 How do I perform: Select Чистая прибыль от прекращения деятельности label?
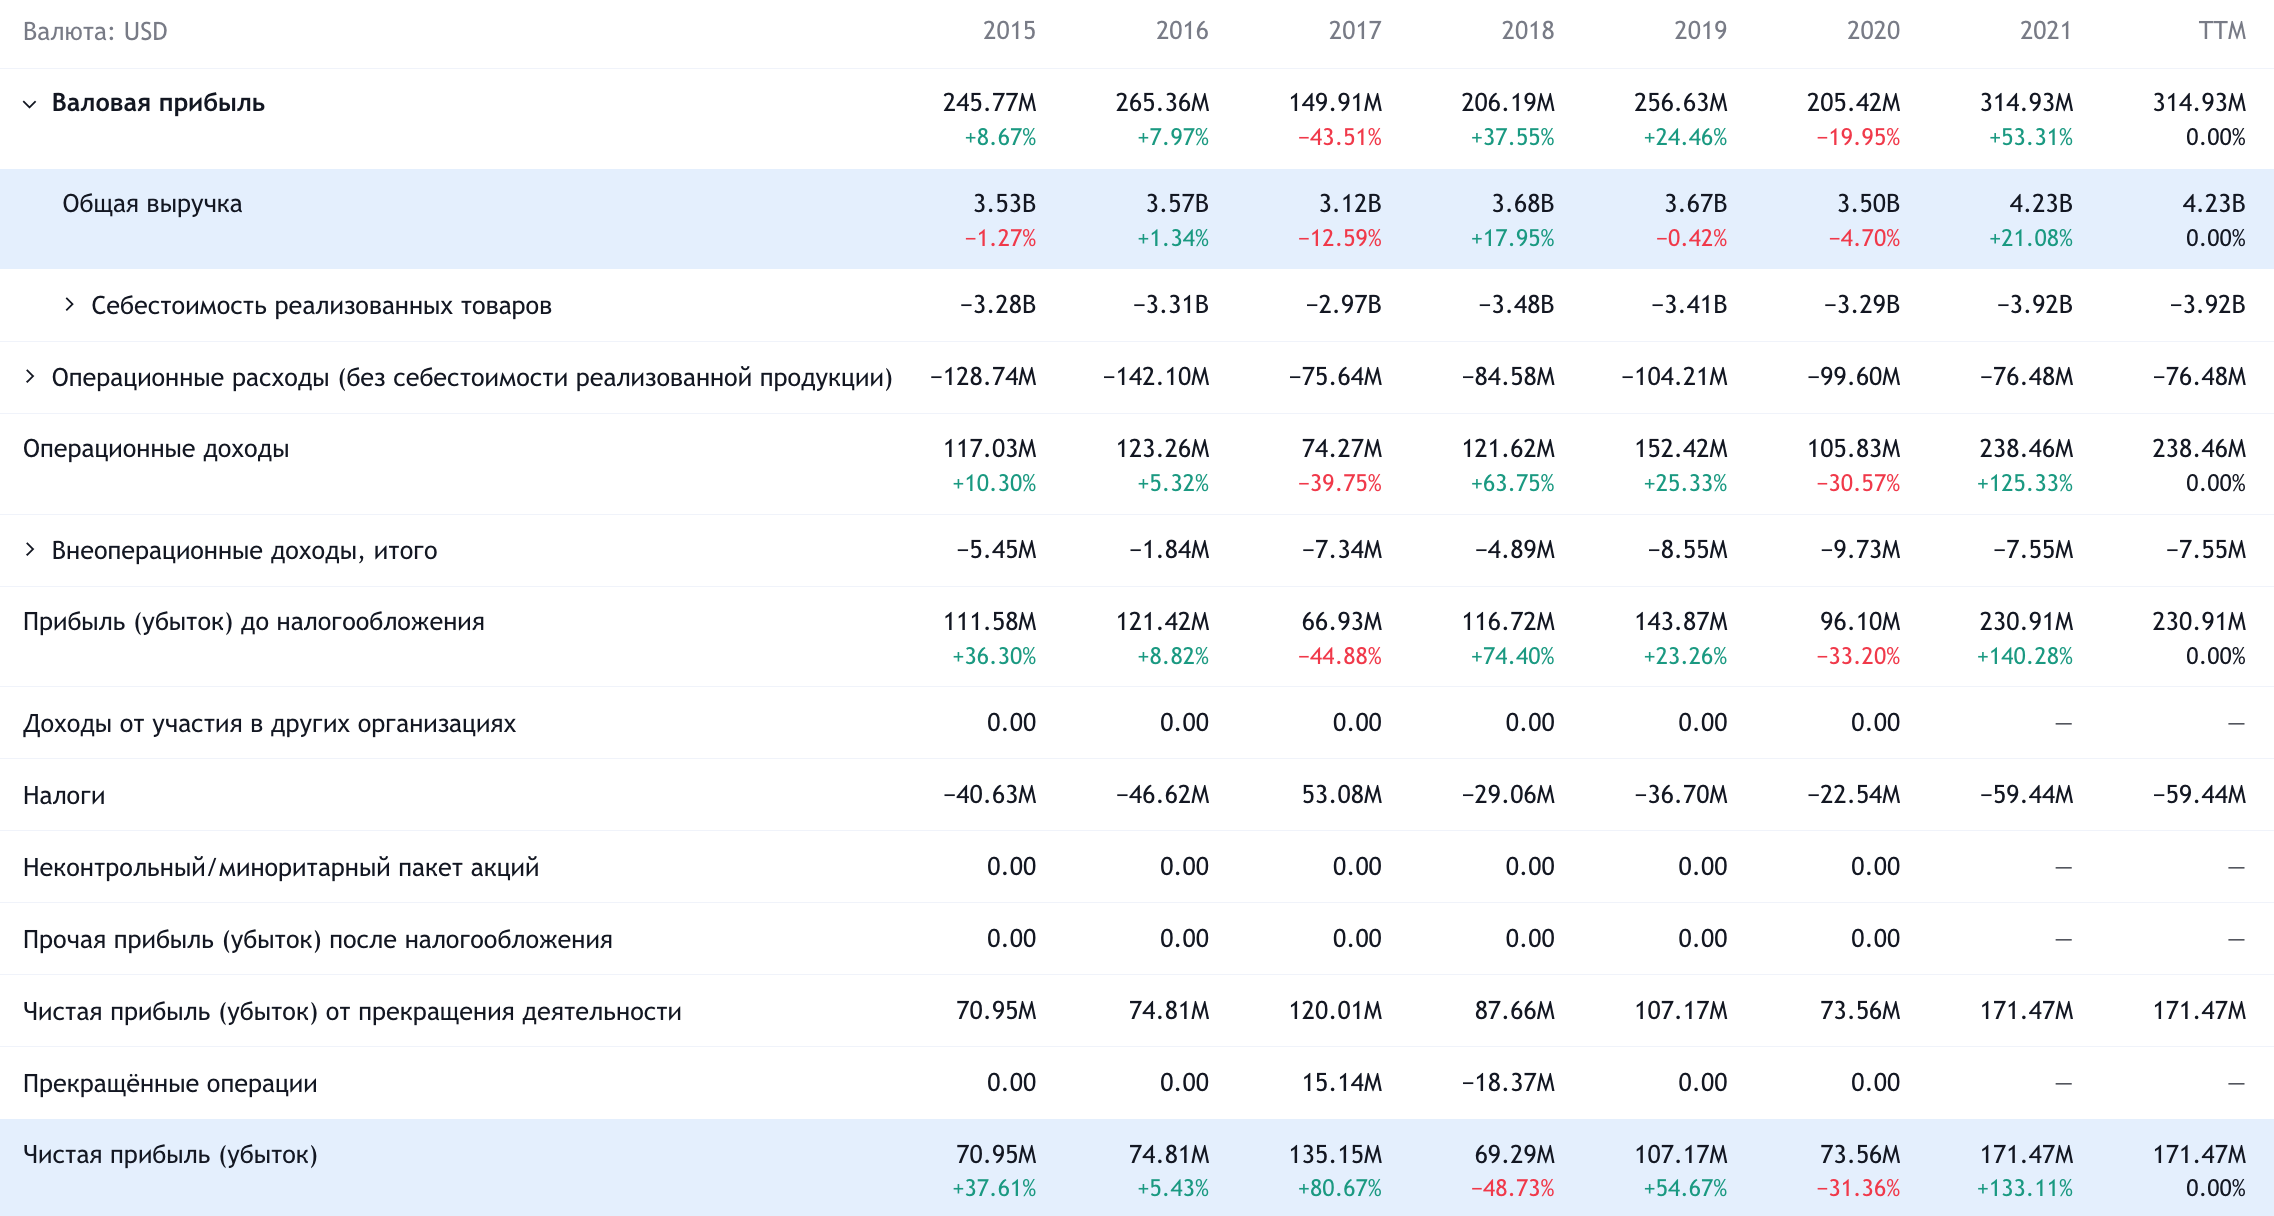[352, 1012]
